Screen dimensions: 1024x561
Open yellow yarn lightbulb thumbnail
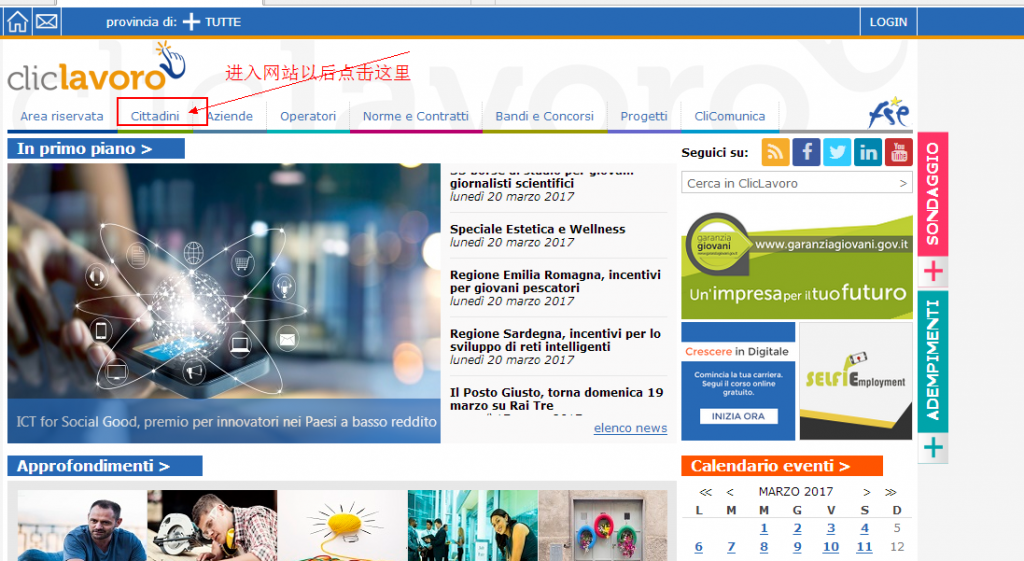point(342,526)
